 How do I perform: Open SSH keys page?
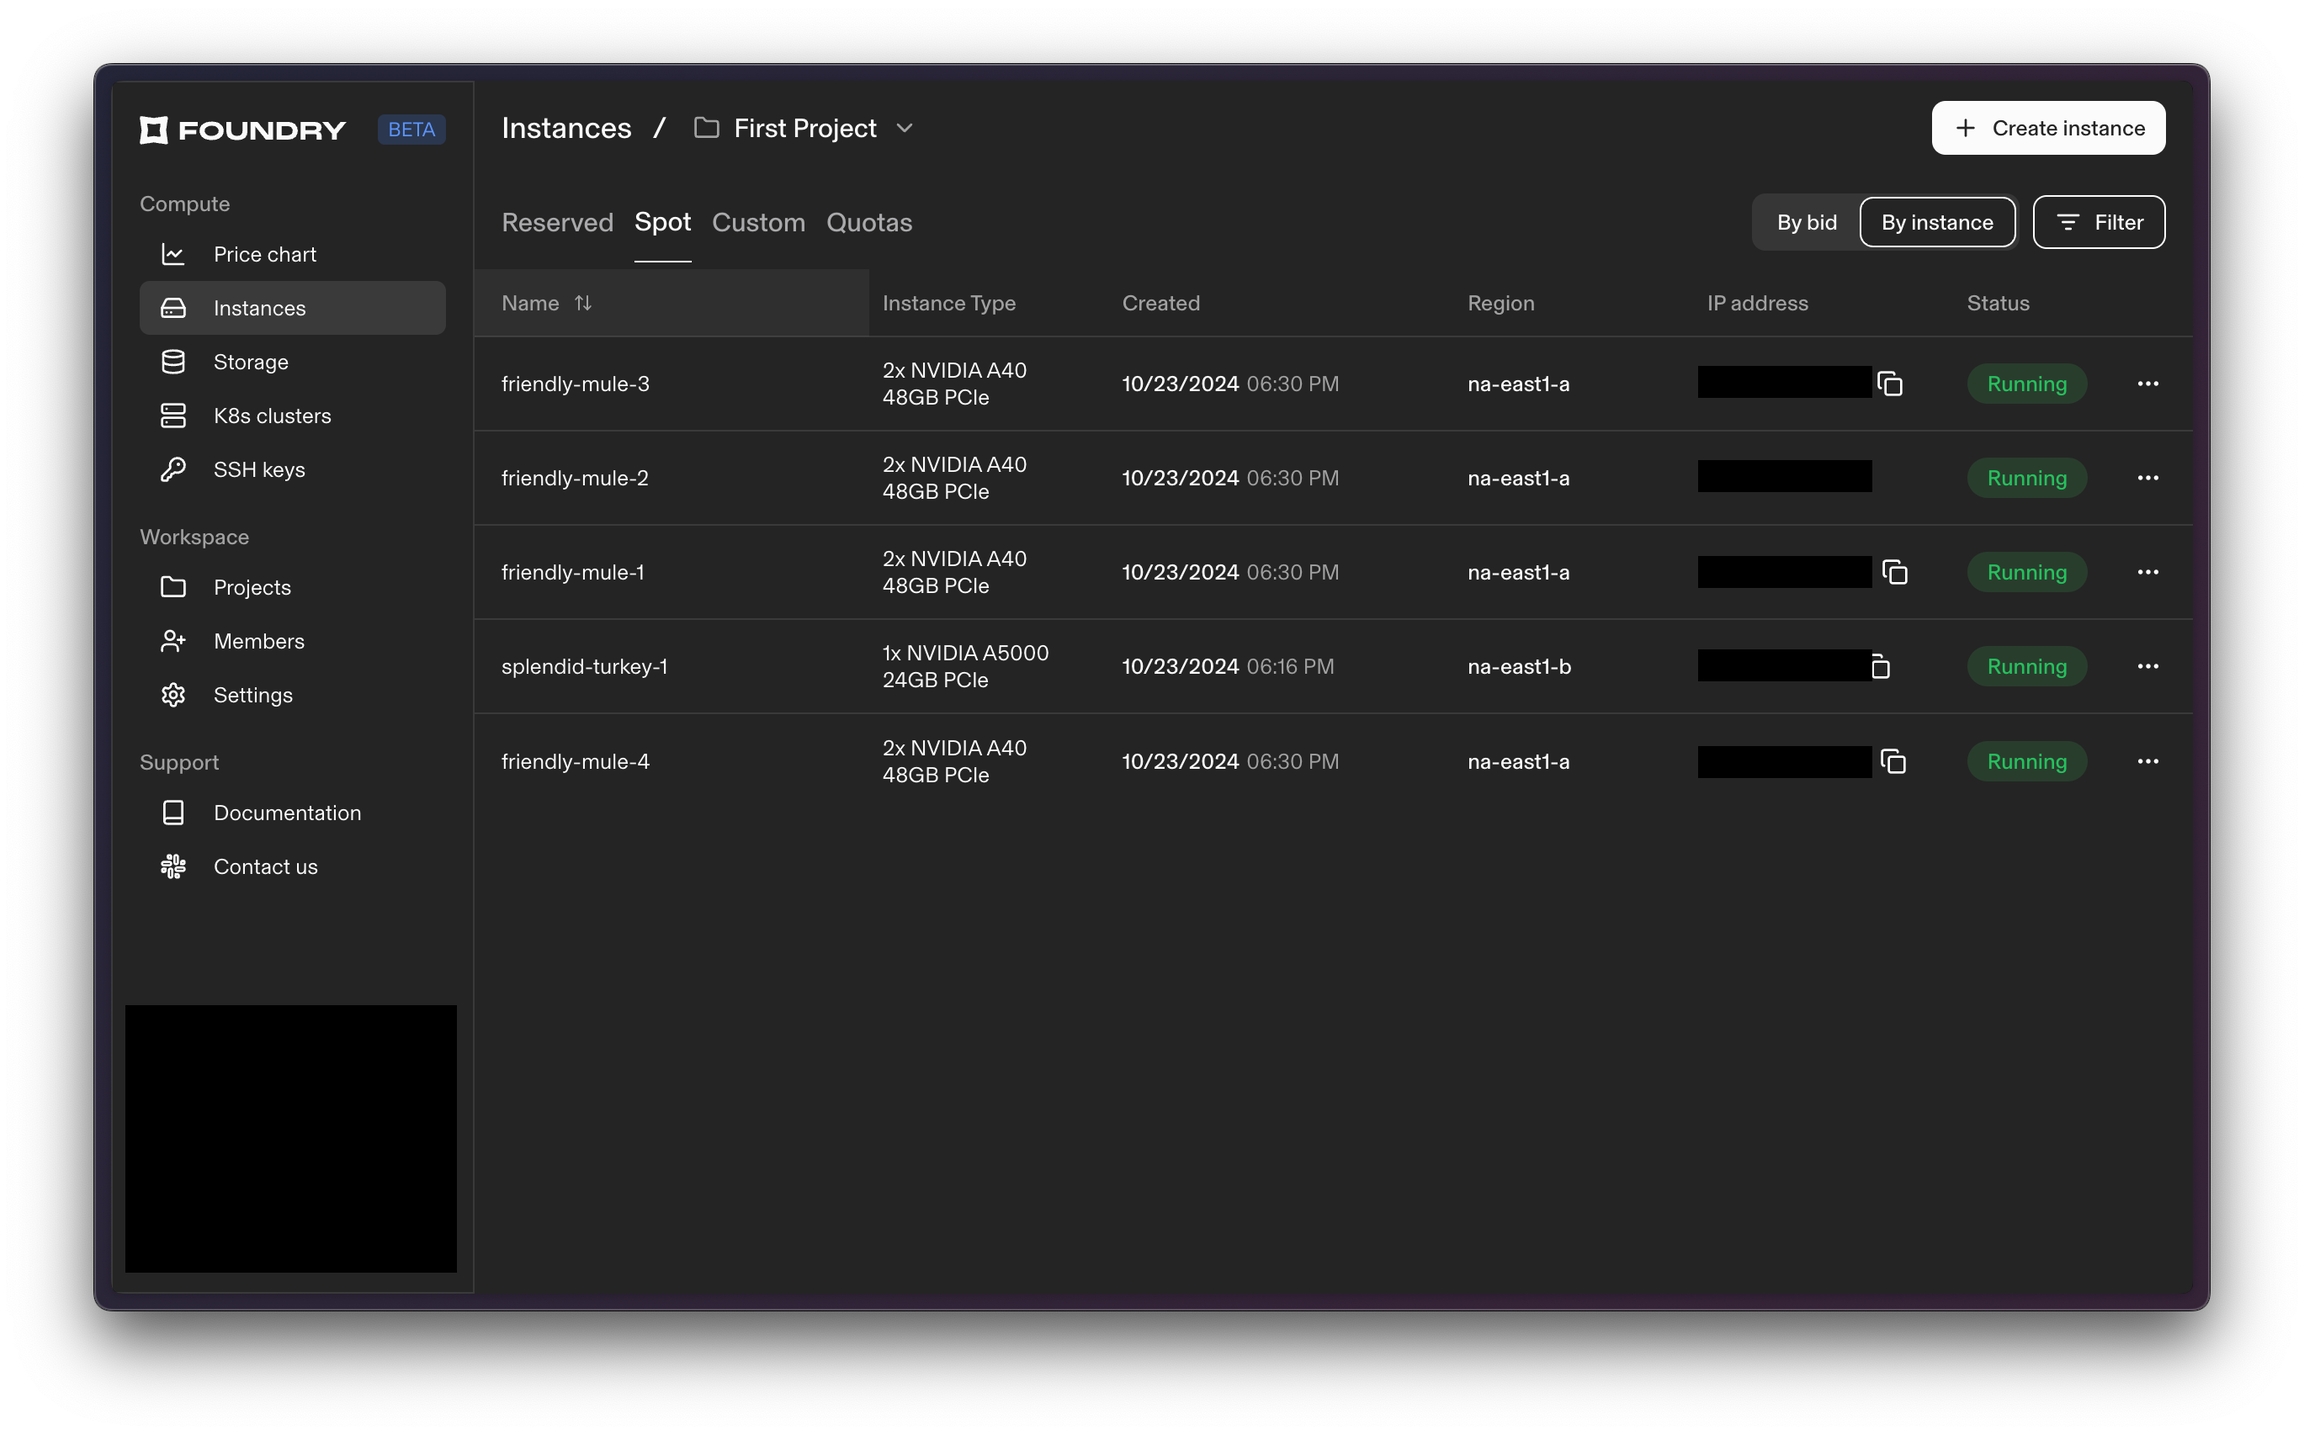pyautogui.click(x=258, y=470)
